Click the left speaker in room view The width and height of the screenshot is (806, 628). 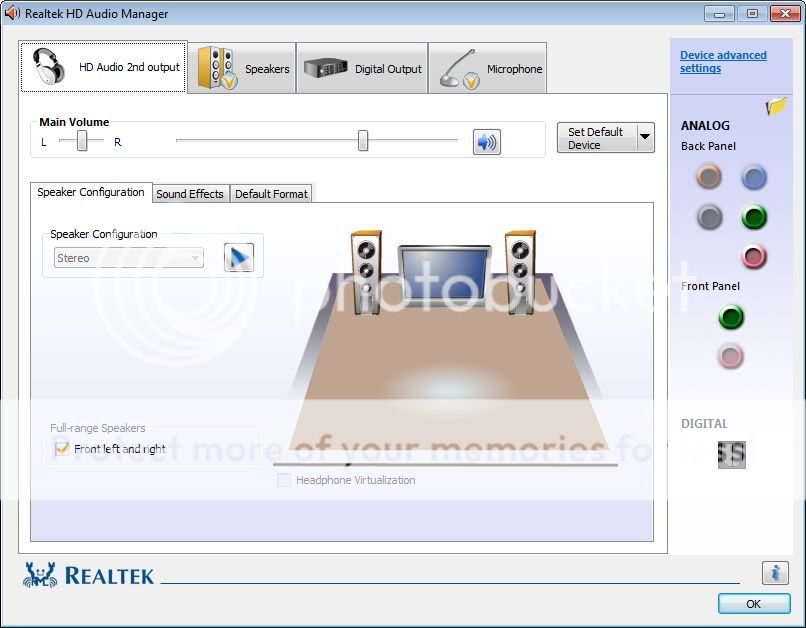tap(366, 272)
